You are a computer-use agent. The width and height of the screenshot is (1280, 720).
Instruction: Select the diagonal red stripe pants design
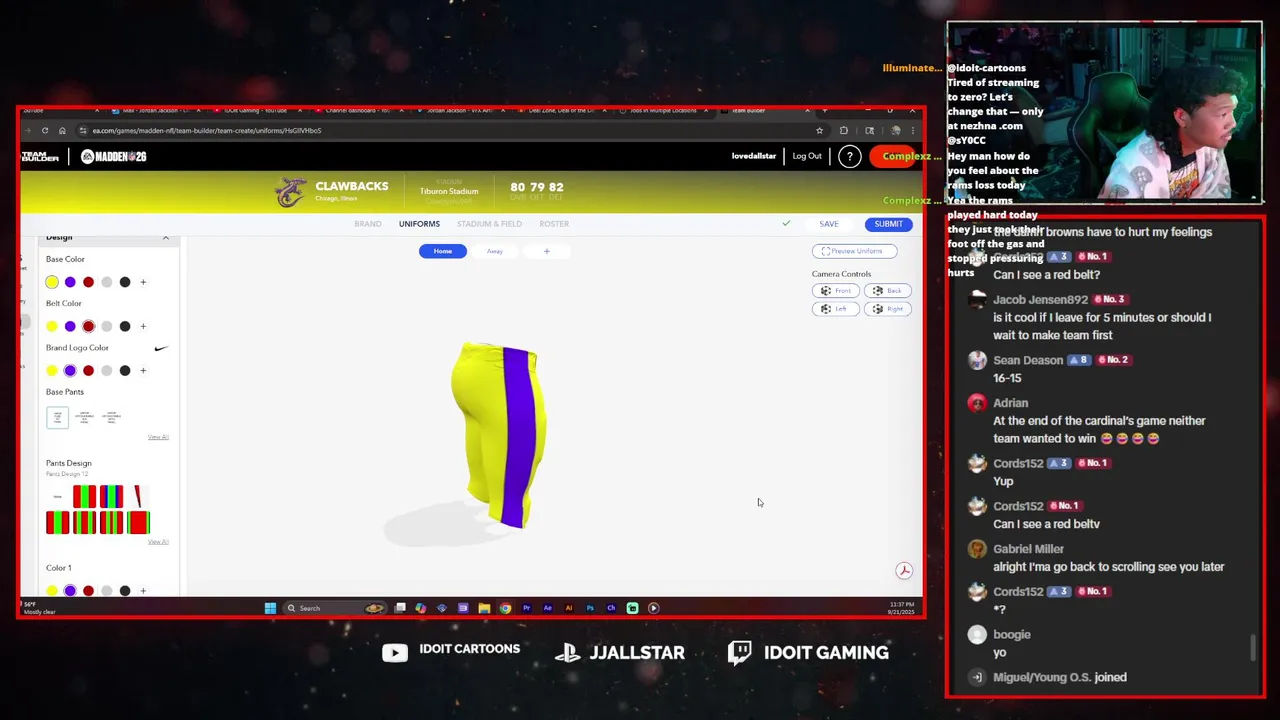click(x=137, y=496)
